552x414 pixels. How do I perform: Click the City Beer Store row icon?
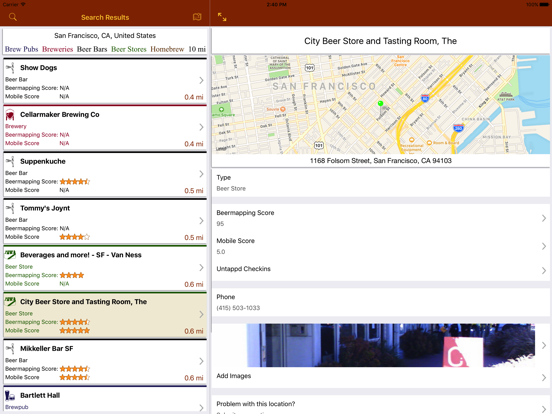(x=10, y=301)
